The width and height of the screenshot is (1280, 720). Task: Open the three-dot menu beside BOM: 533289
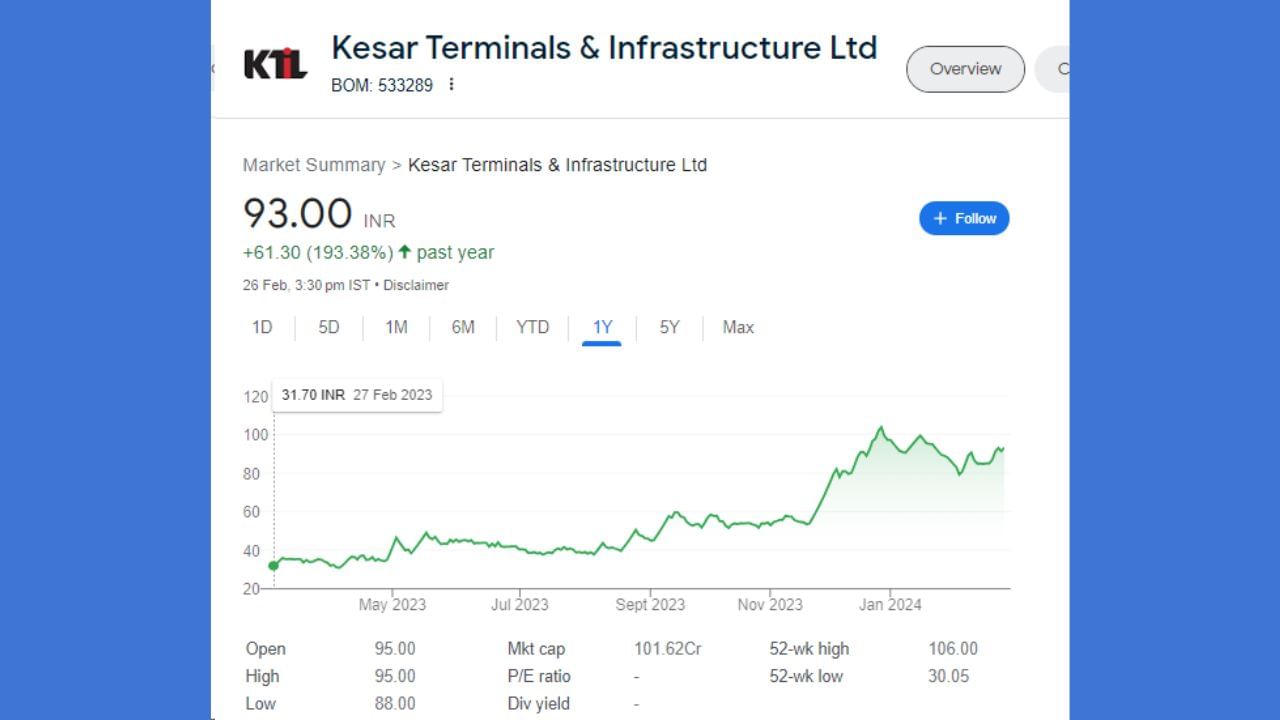point(451,84)
